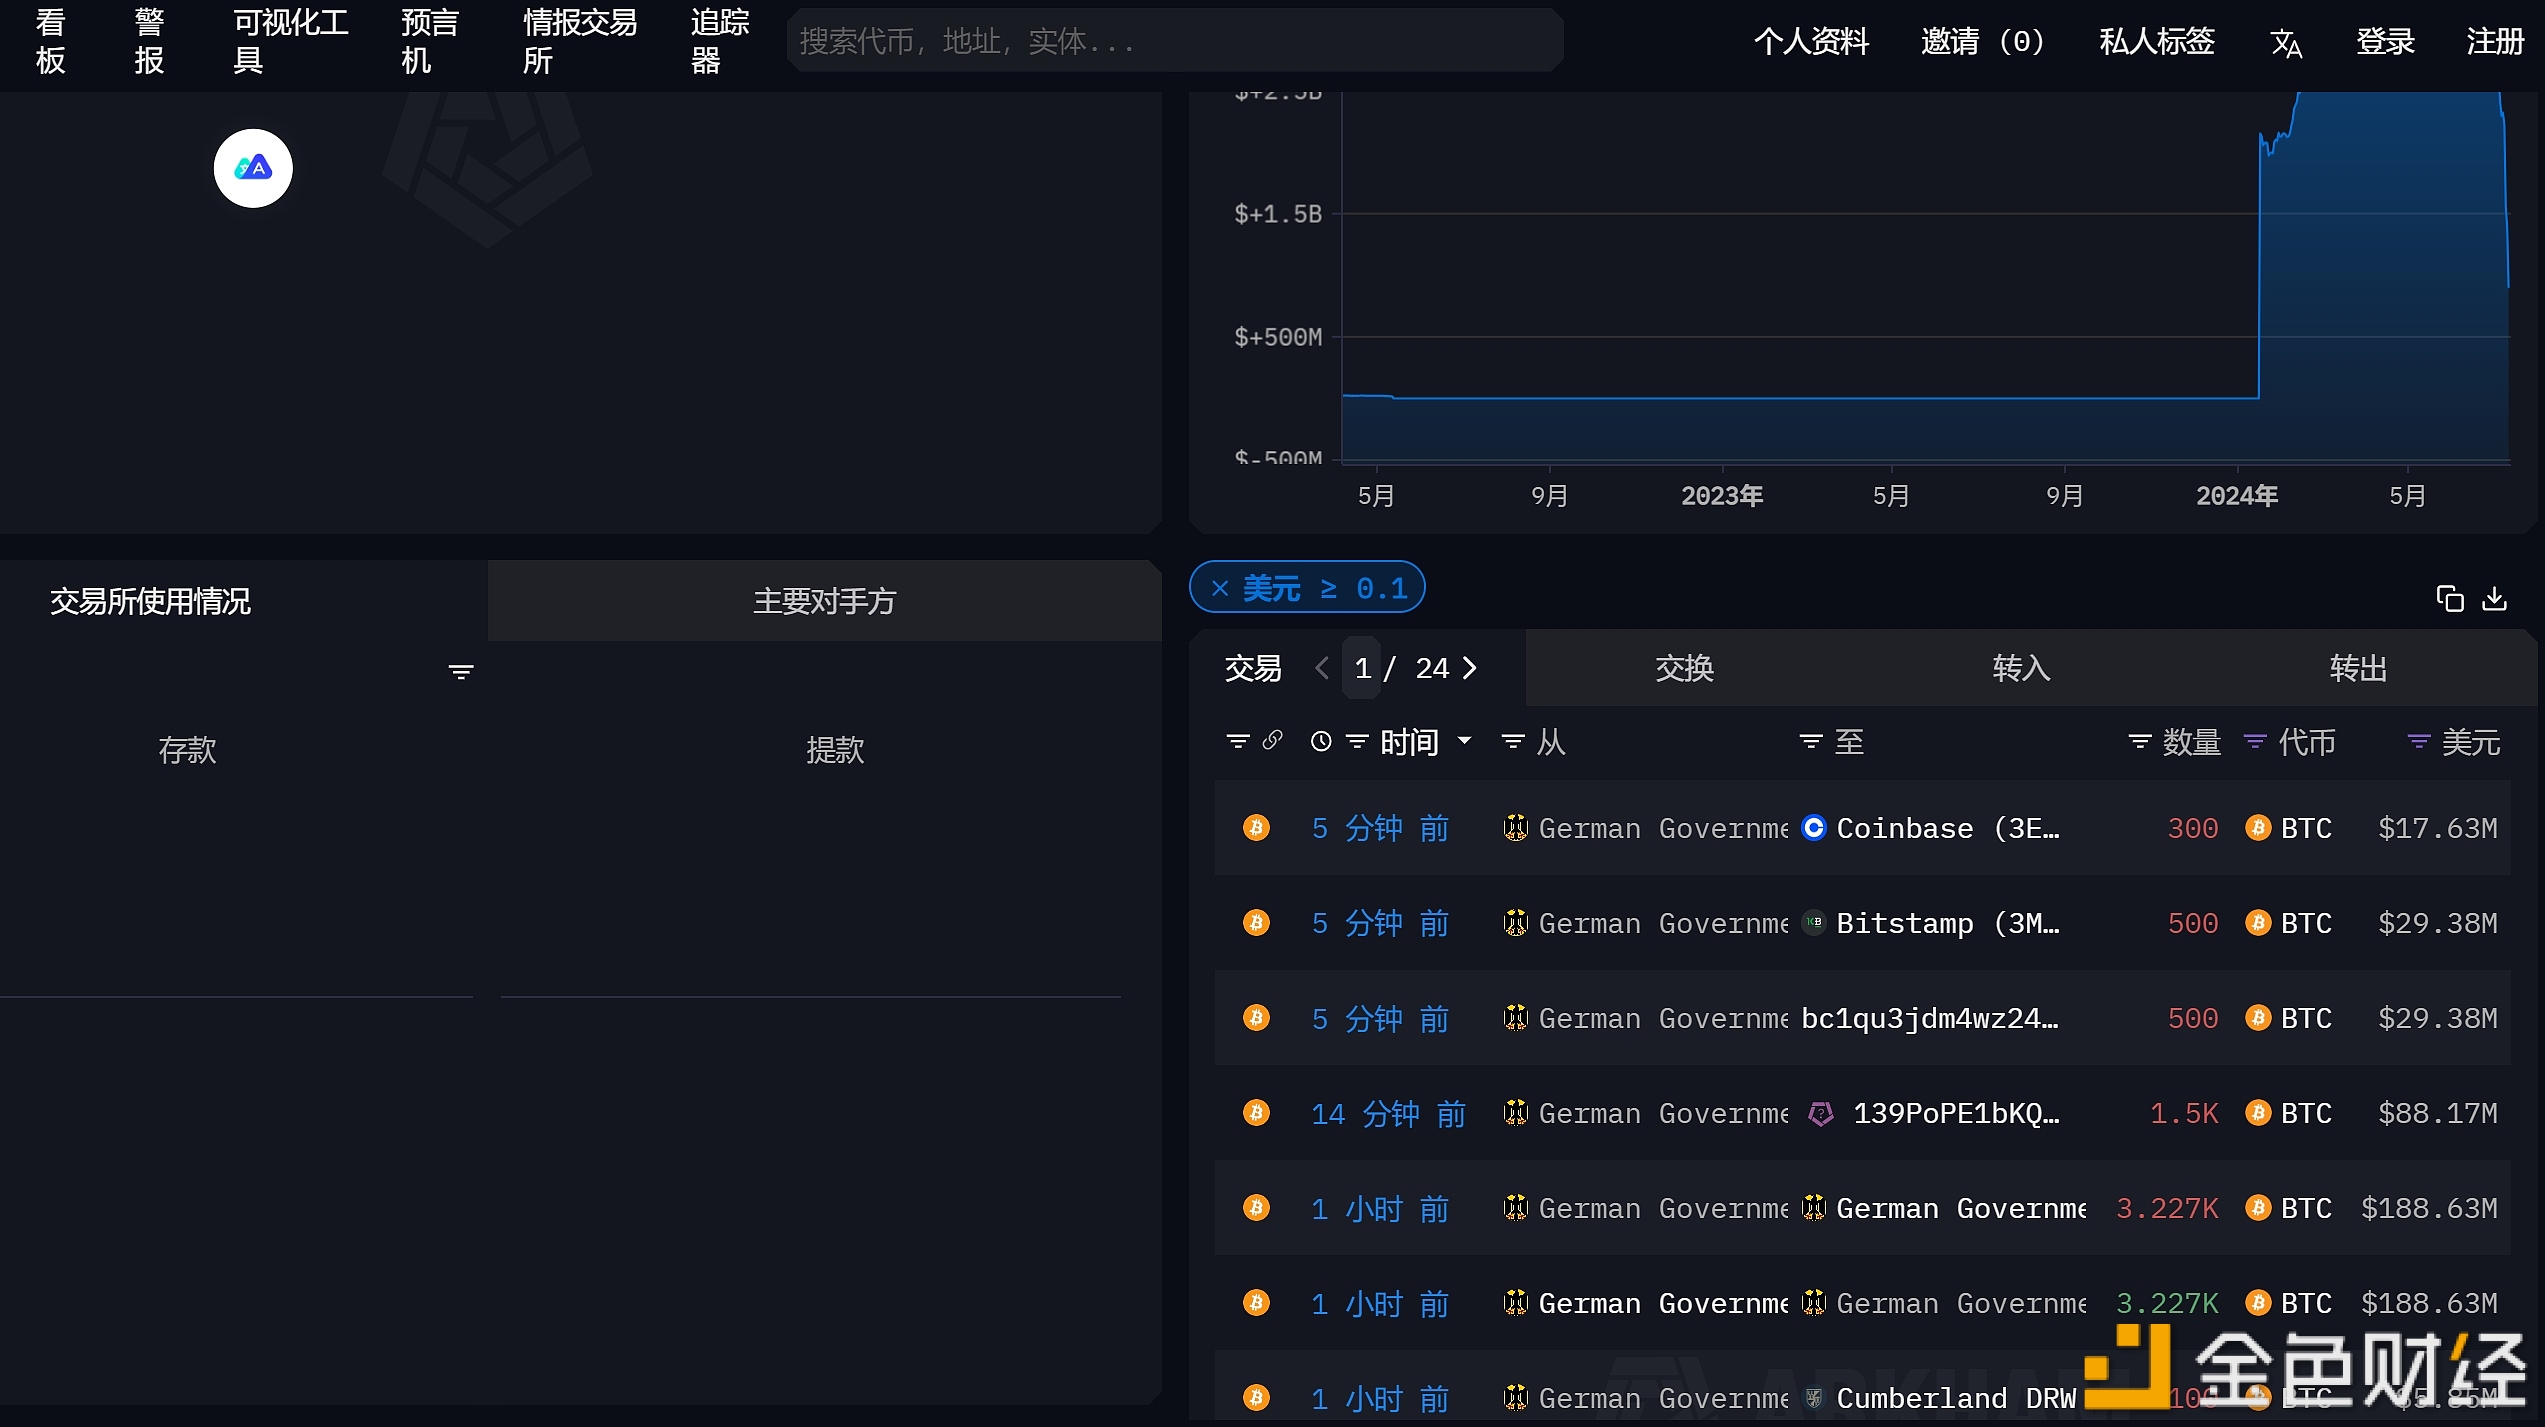Click Cumberland DRW logo icon

click(1813, 1398)
